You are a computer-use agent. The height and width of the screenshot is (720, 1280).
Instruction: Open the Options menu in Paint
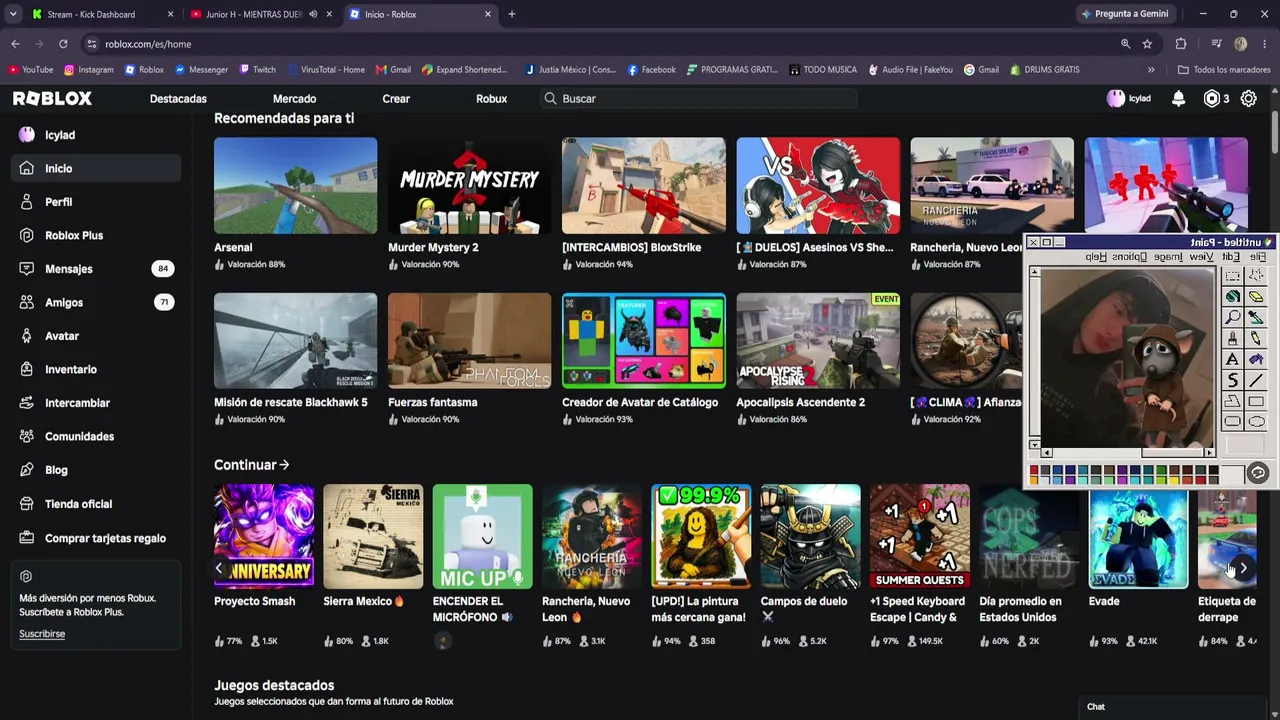[1130, 257]
